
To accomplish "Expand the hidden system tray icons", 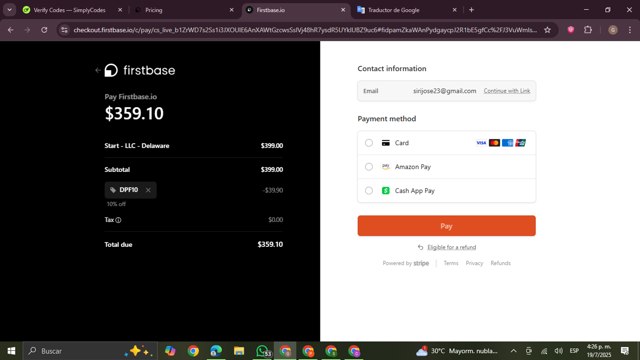I will click(x=513, y=351).
